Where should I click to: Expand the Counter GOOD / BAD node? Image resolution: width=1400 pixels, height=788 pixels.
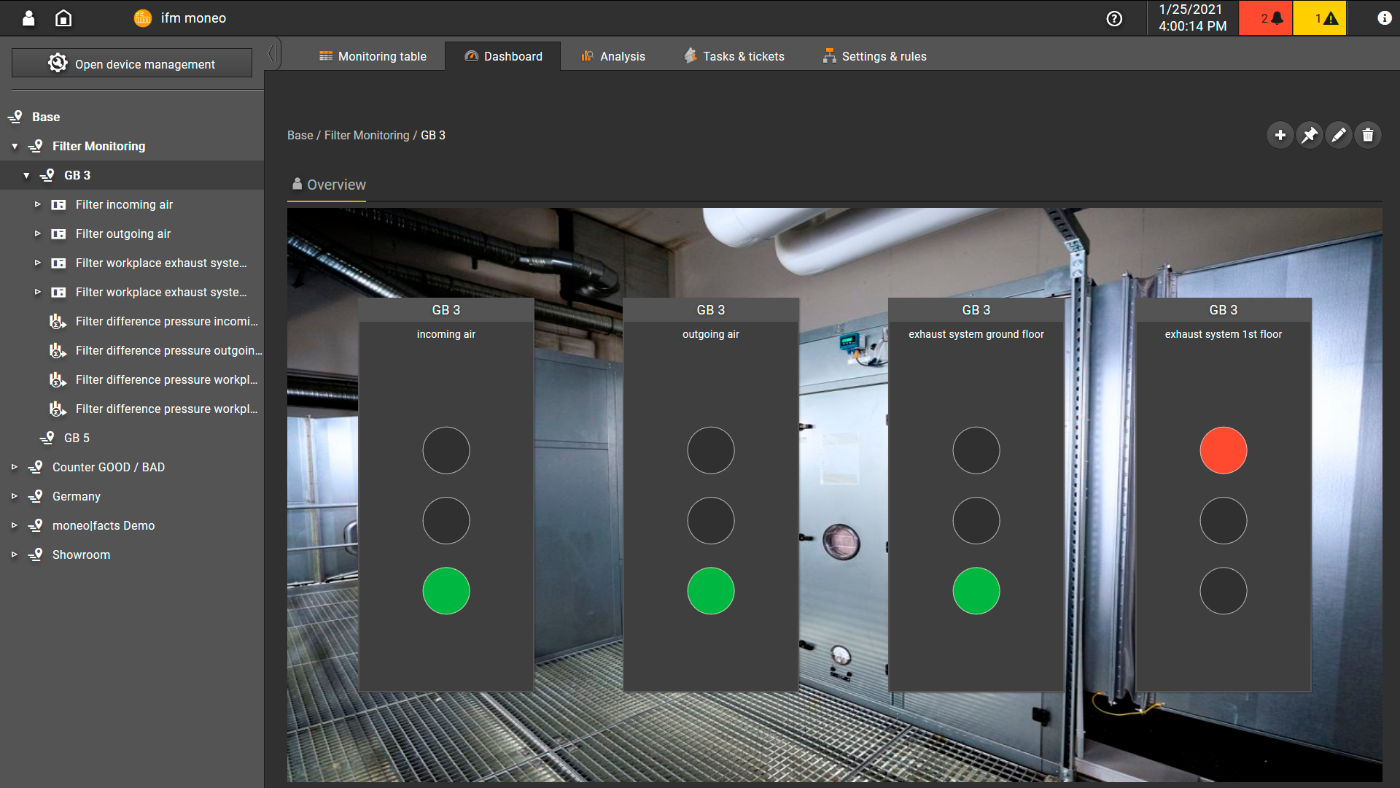pos(13,467)
